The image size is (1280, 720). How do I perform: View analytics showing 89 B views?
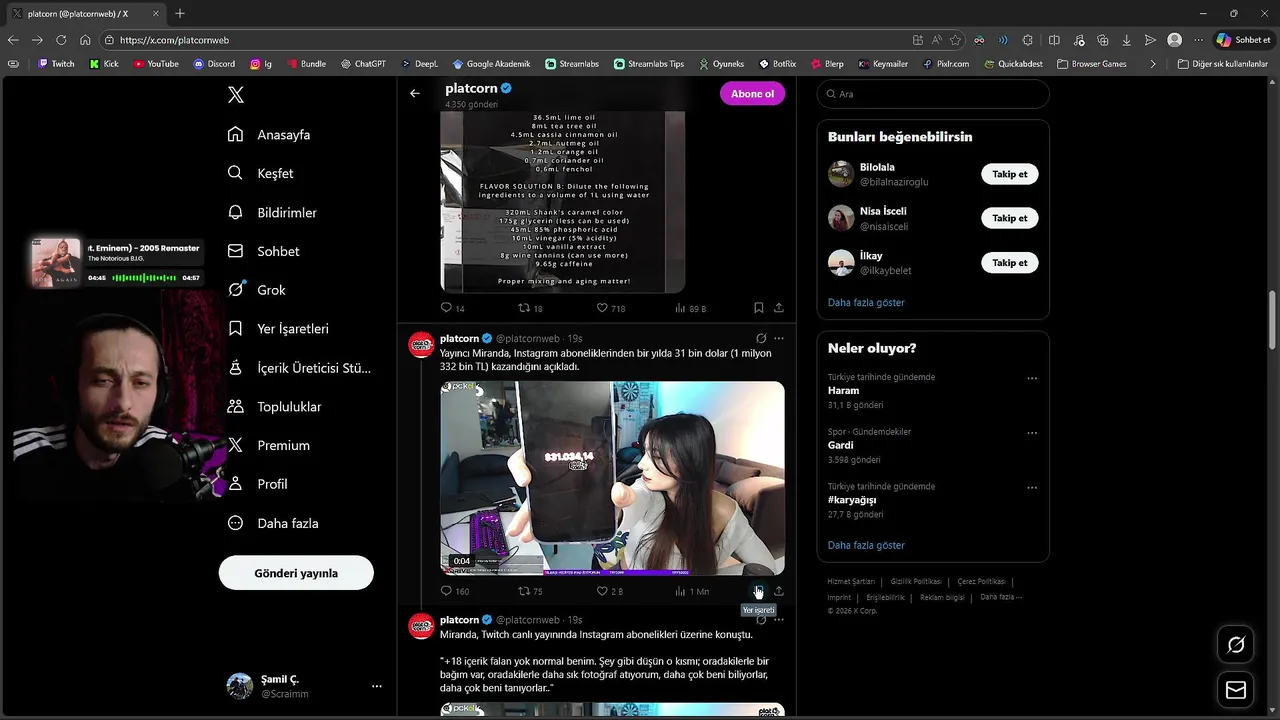[x=691, y=308]
